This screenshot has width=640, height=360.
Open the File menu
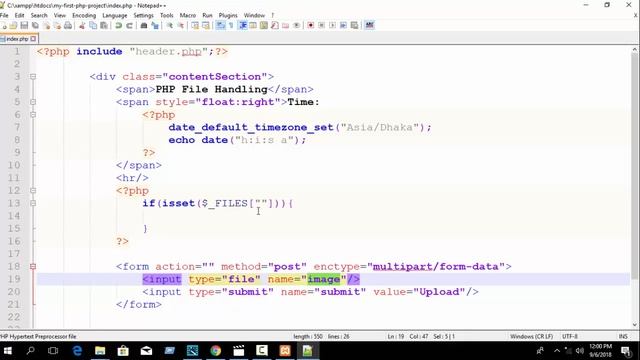pyautogui.click(x=4, y=15)
